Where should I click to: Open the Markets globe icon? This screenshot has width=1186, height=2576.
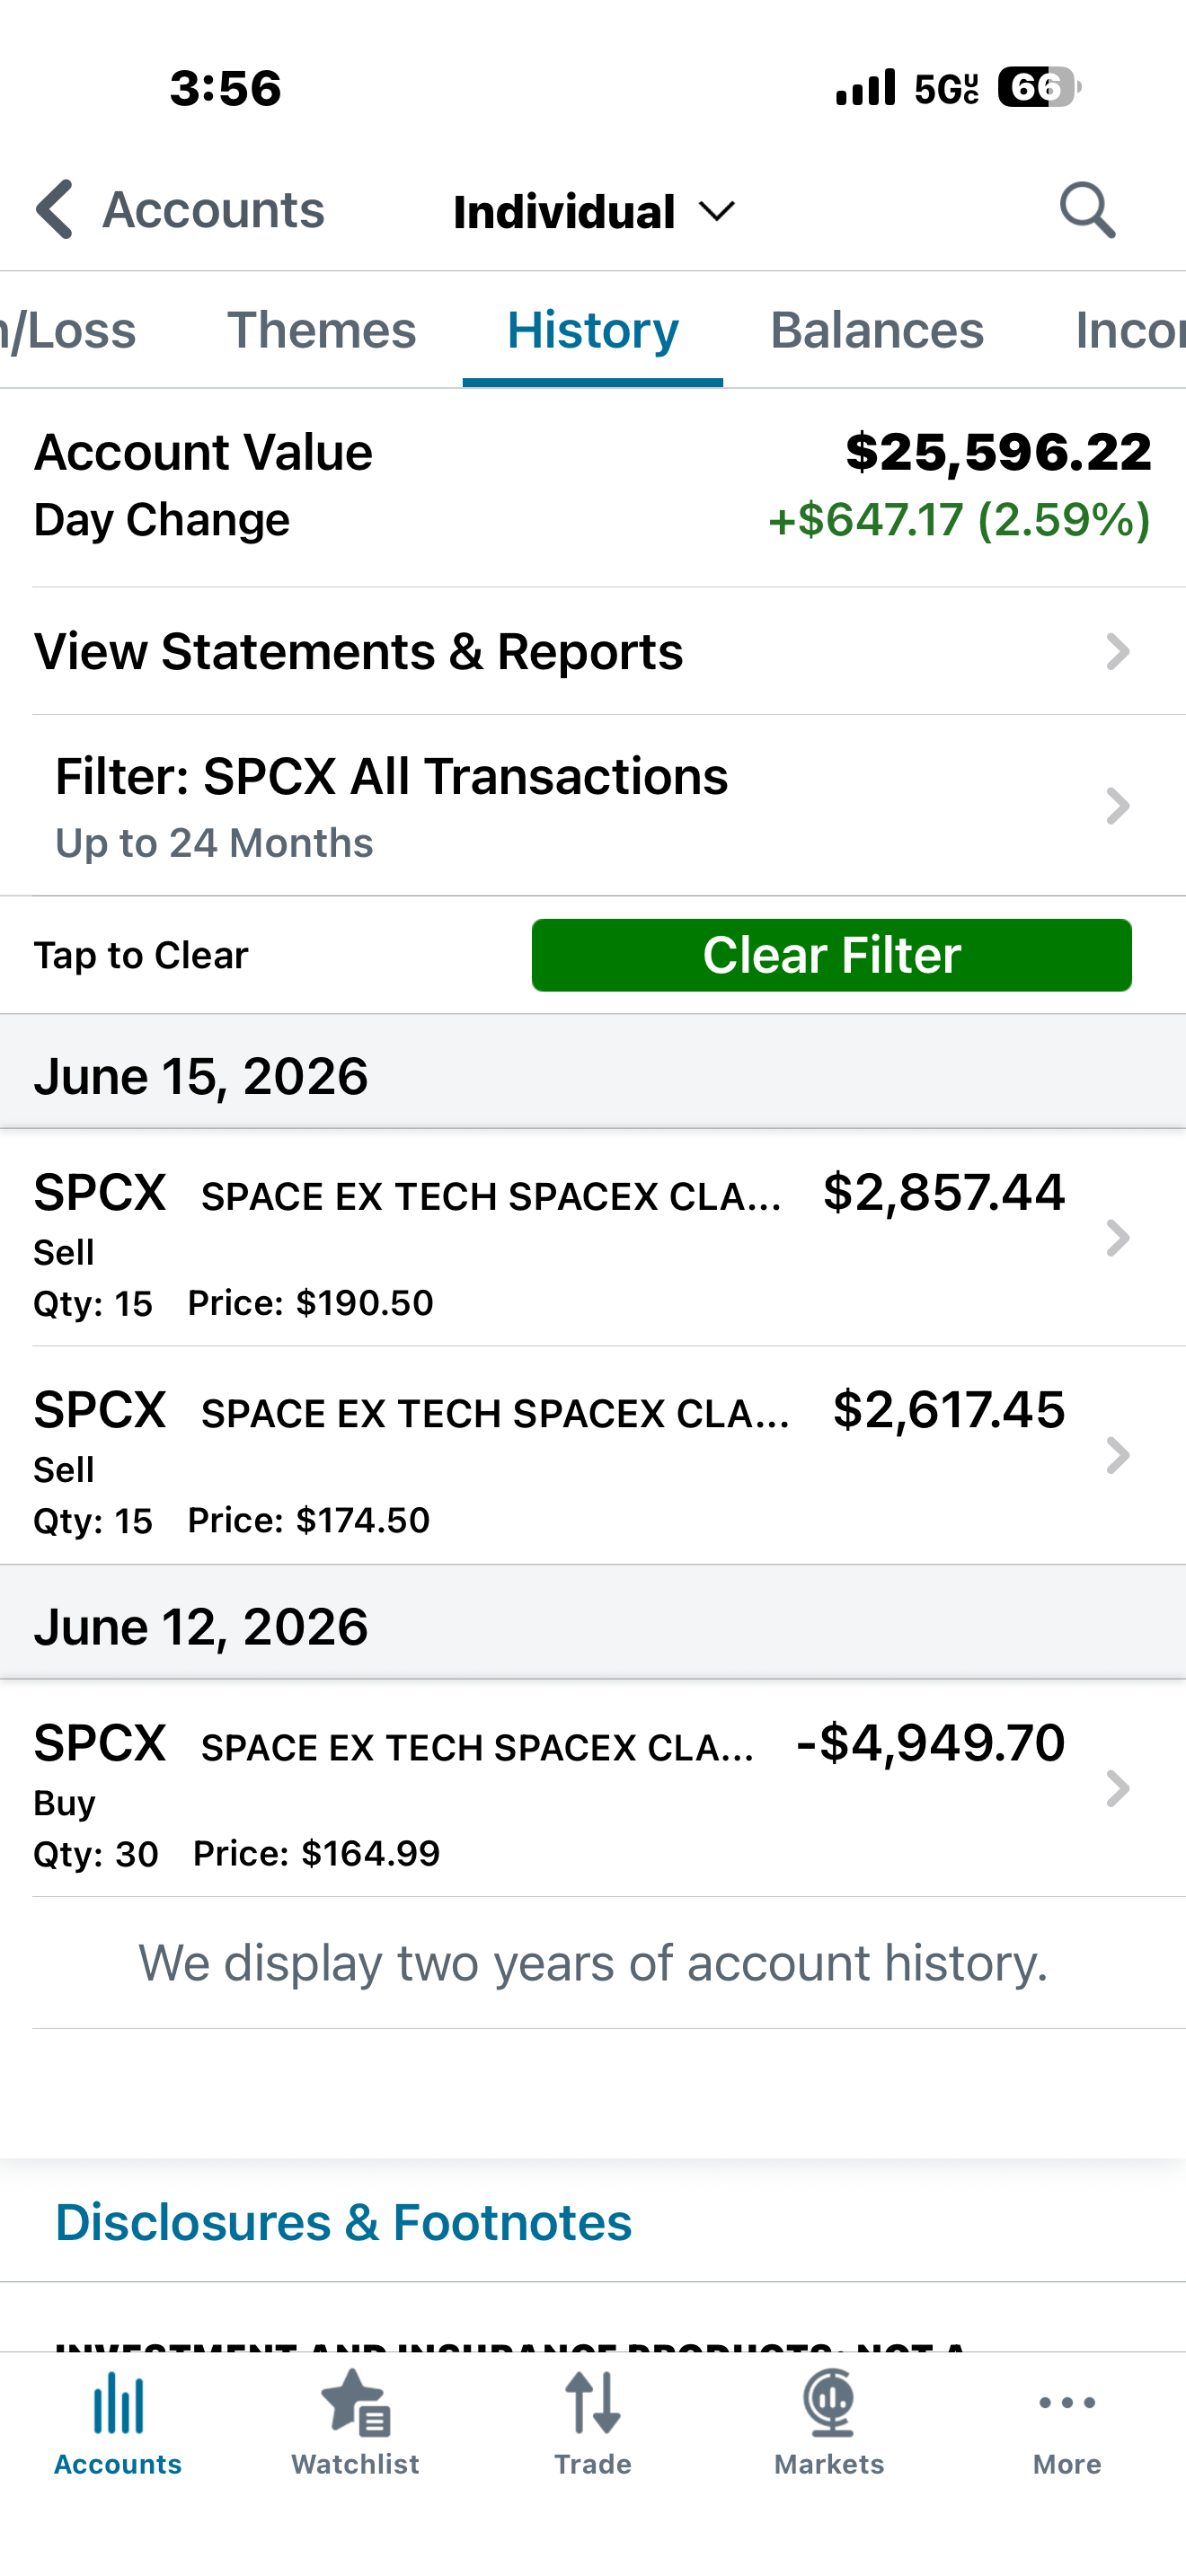(829, 2402)
